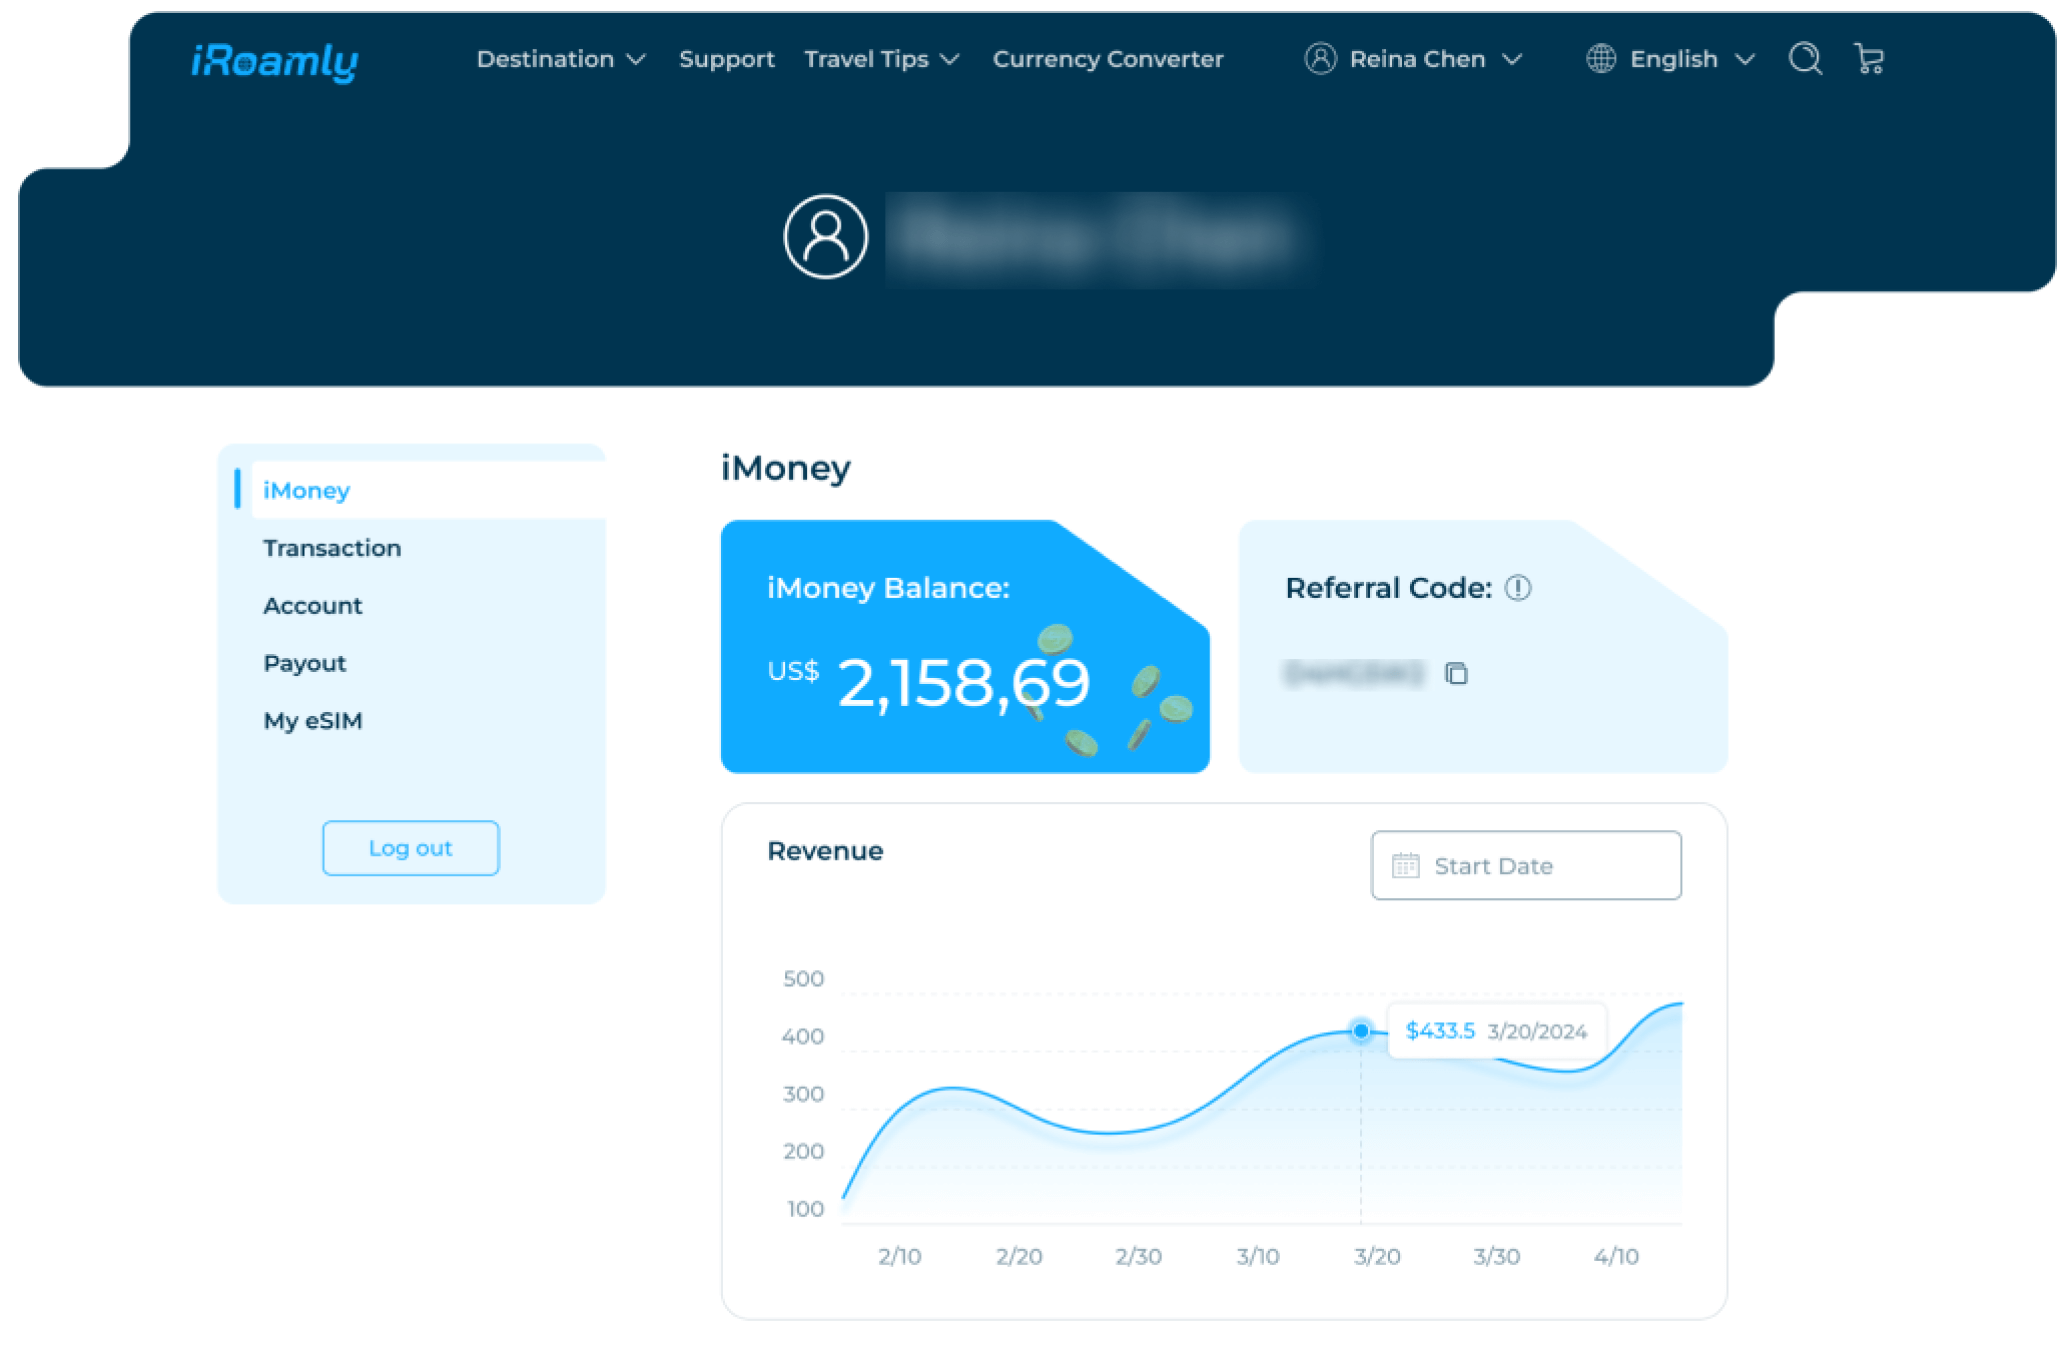This screenshot has height=1368, width=2069.
Task: Click the blurred referral code text
Action: (x=1353, y=673)
